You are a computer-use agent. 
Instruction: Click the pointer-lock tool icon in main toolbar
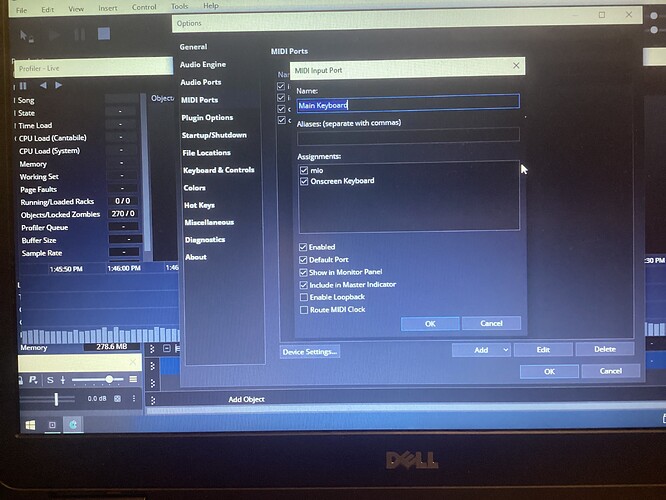pyautogui.click(x=26, y=36)
